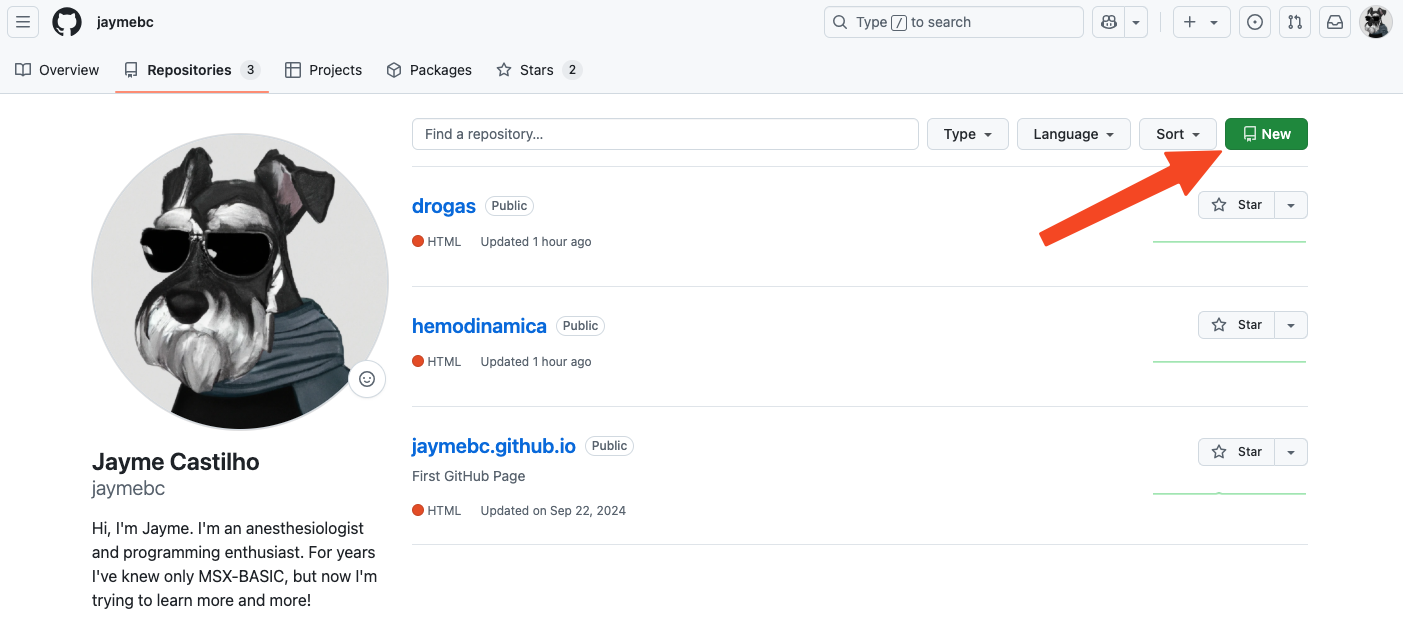Switch to the Stars tab
Screen dimensions: 1403x620
tap(537, 70)
